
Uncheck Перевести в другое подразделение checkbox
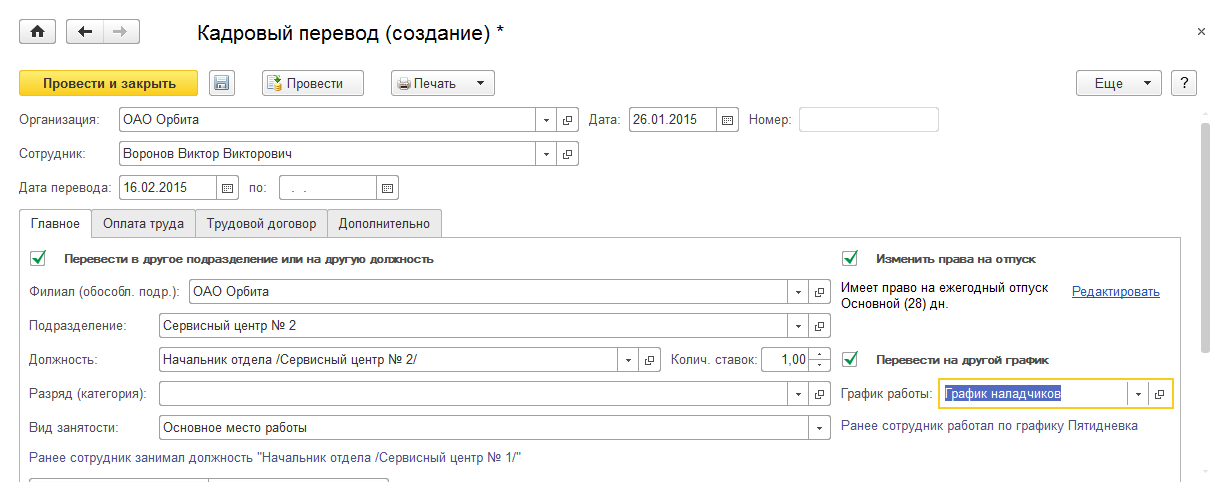[x=39, y=258]
